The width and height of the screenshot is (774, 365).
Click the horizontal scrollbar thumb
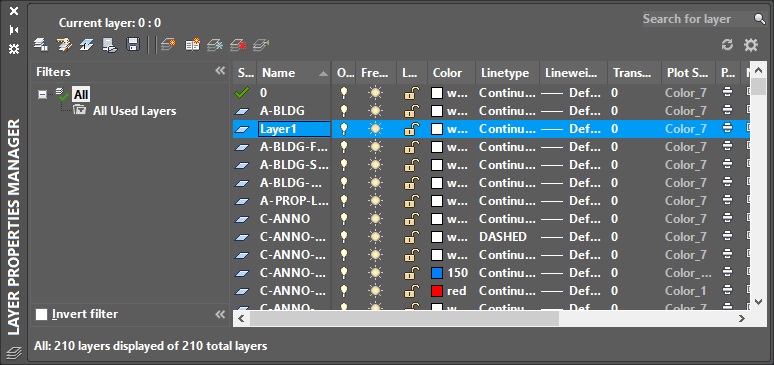click(x=404, y=319)
